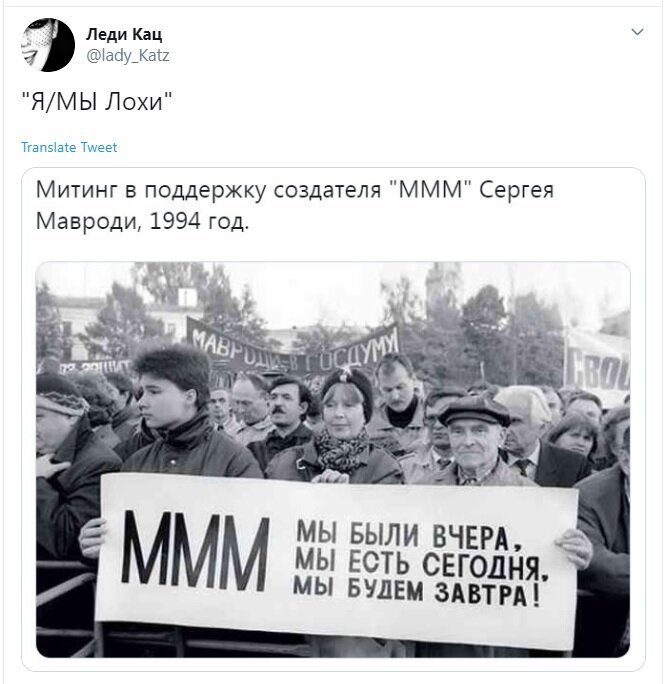This screenshot has height=684, width=668.
Task: Click the quoted tweet text about Мавроди
Action: (295, 205)
